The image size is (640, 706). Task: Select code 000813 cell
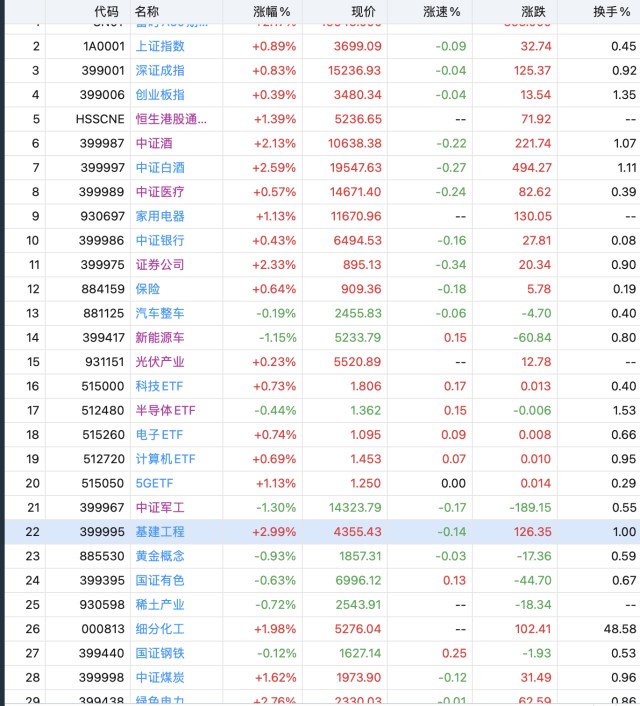(x=103, y=629)
